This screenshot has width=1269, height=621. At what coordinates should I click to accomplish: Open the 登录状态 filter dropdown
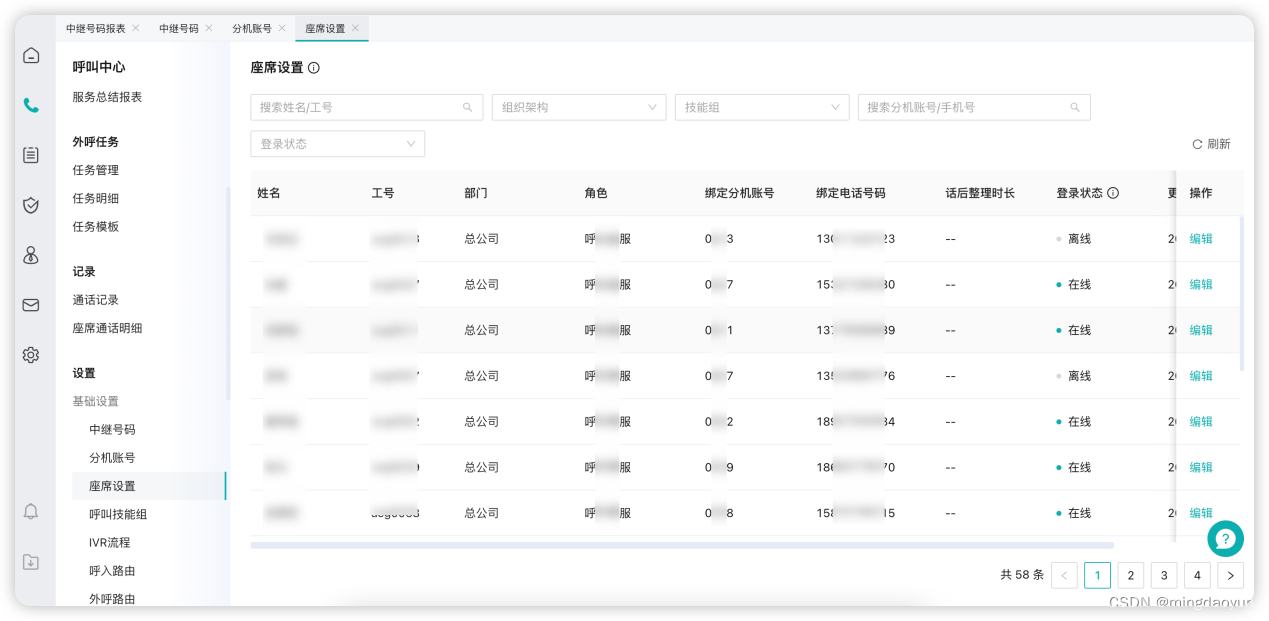click(x=337, y=143)
